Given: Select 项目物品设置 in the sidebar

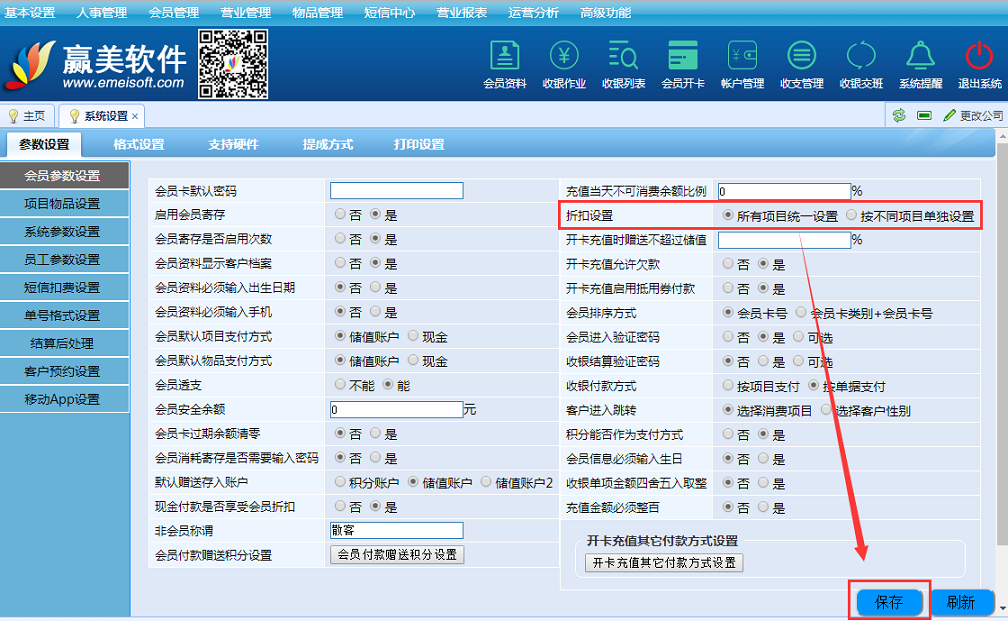Looking at the screenshot, I should tap(62, 204).
